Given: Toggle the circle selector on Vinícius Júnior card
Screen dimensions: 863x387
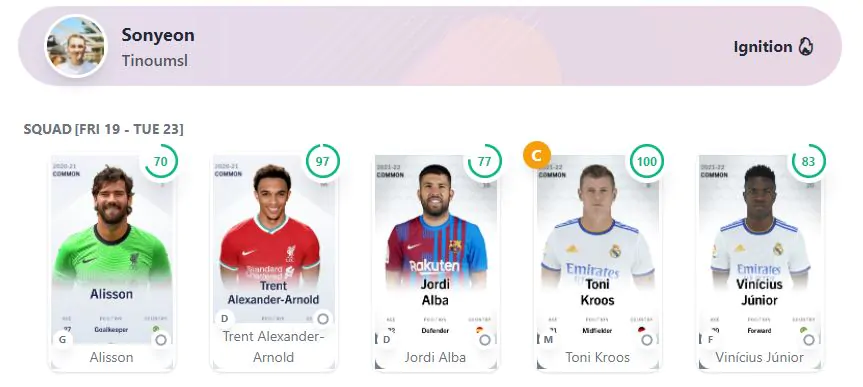Looking at the screenshot, I should click(809, 340).
